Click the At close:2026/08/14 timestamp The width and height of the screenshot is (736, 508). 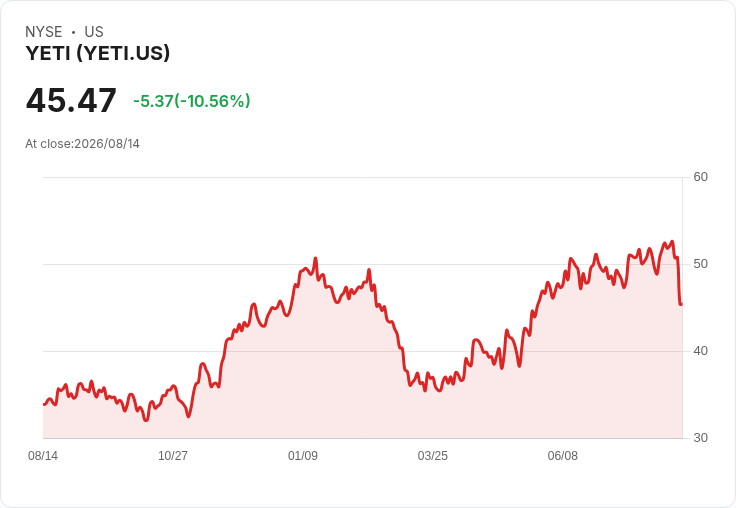point(83,144)
